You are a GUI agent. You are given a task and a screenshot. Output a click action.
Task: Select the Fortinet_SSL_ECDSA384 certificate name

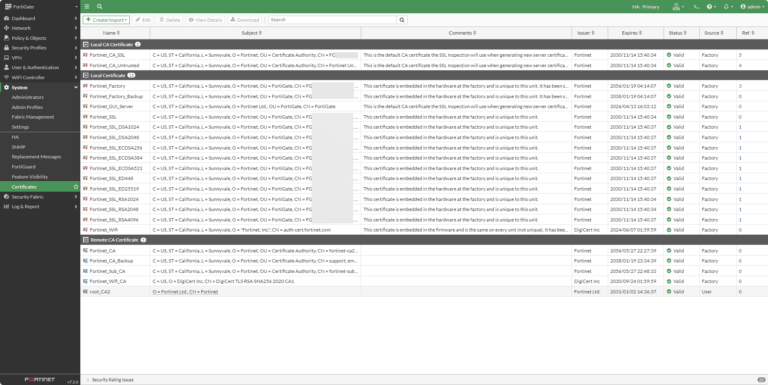pos(116,158)
